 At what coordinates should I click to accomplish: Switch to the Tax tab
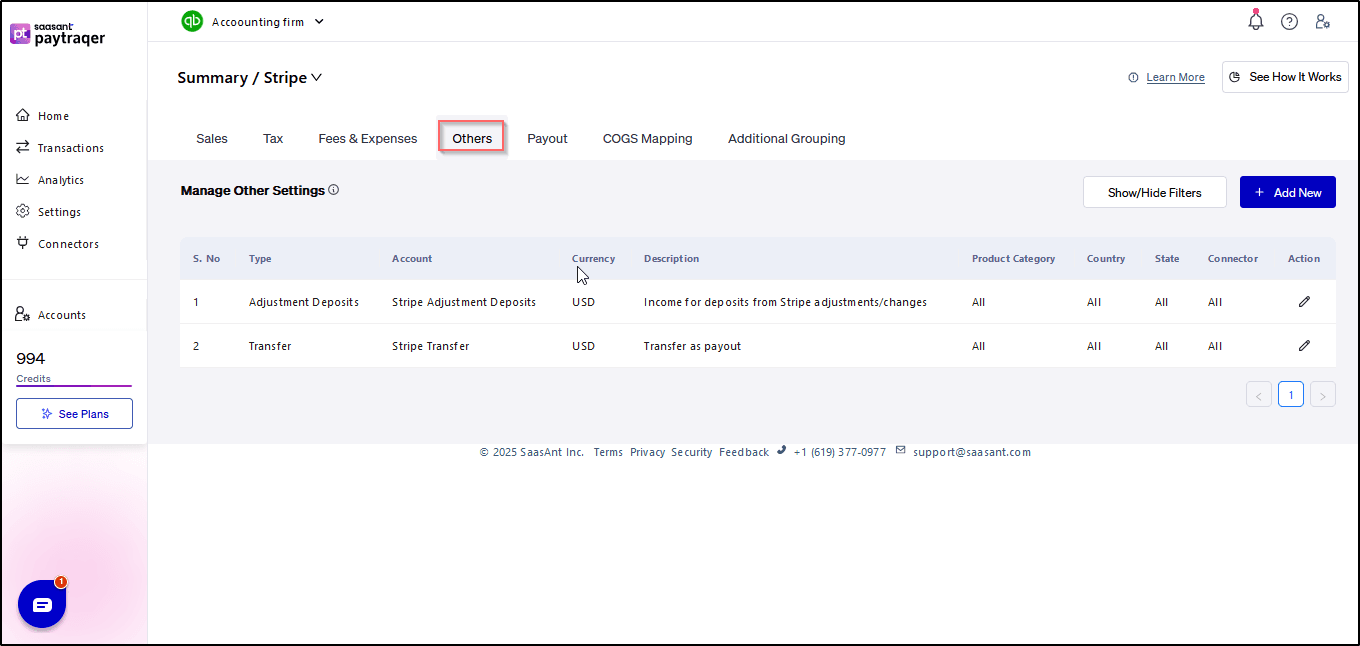click(273, 139)
